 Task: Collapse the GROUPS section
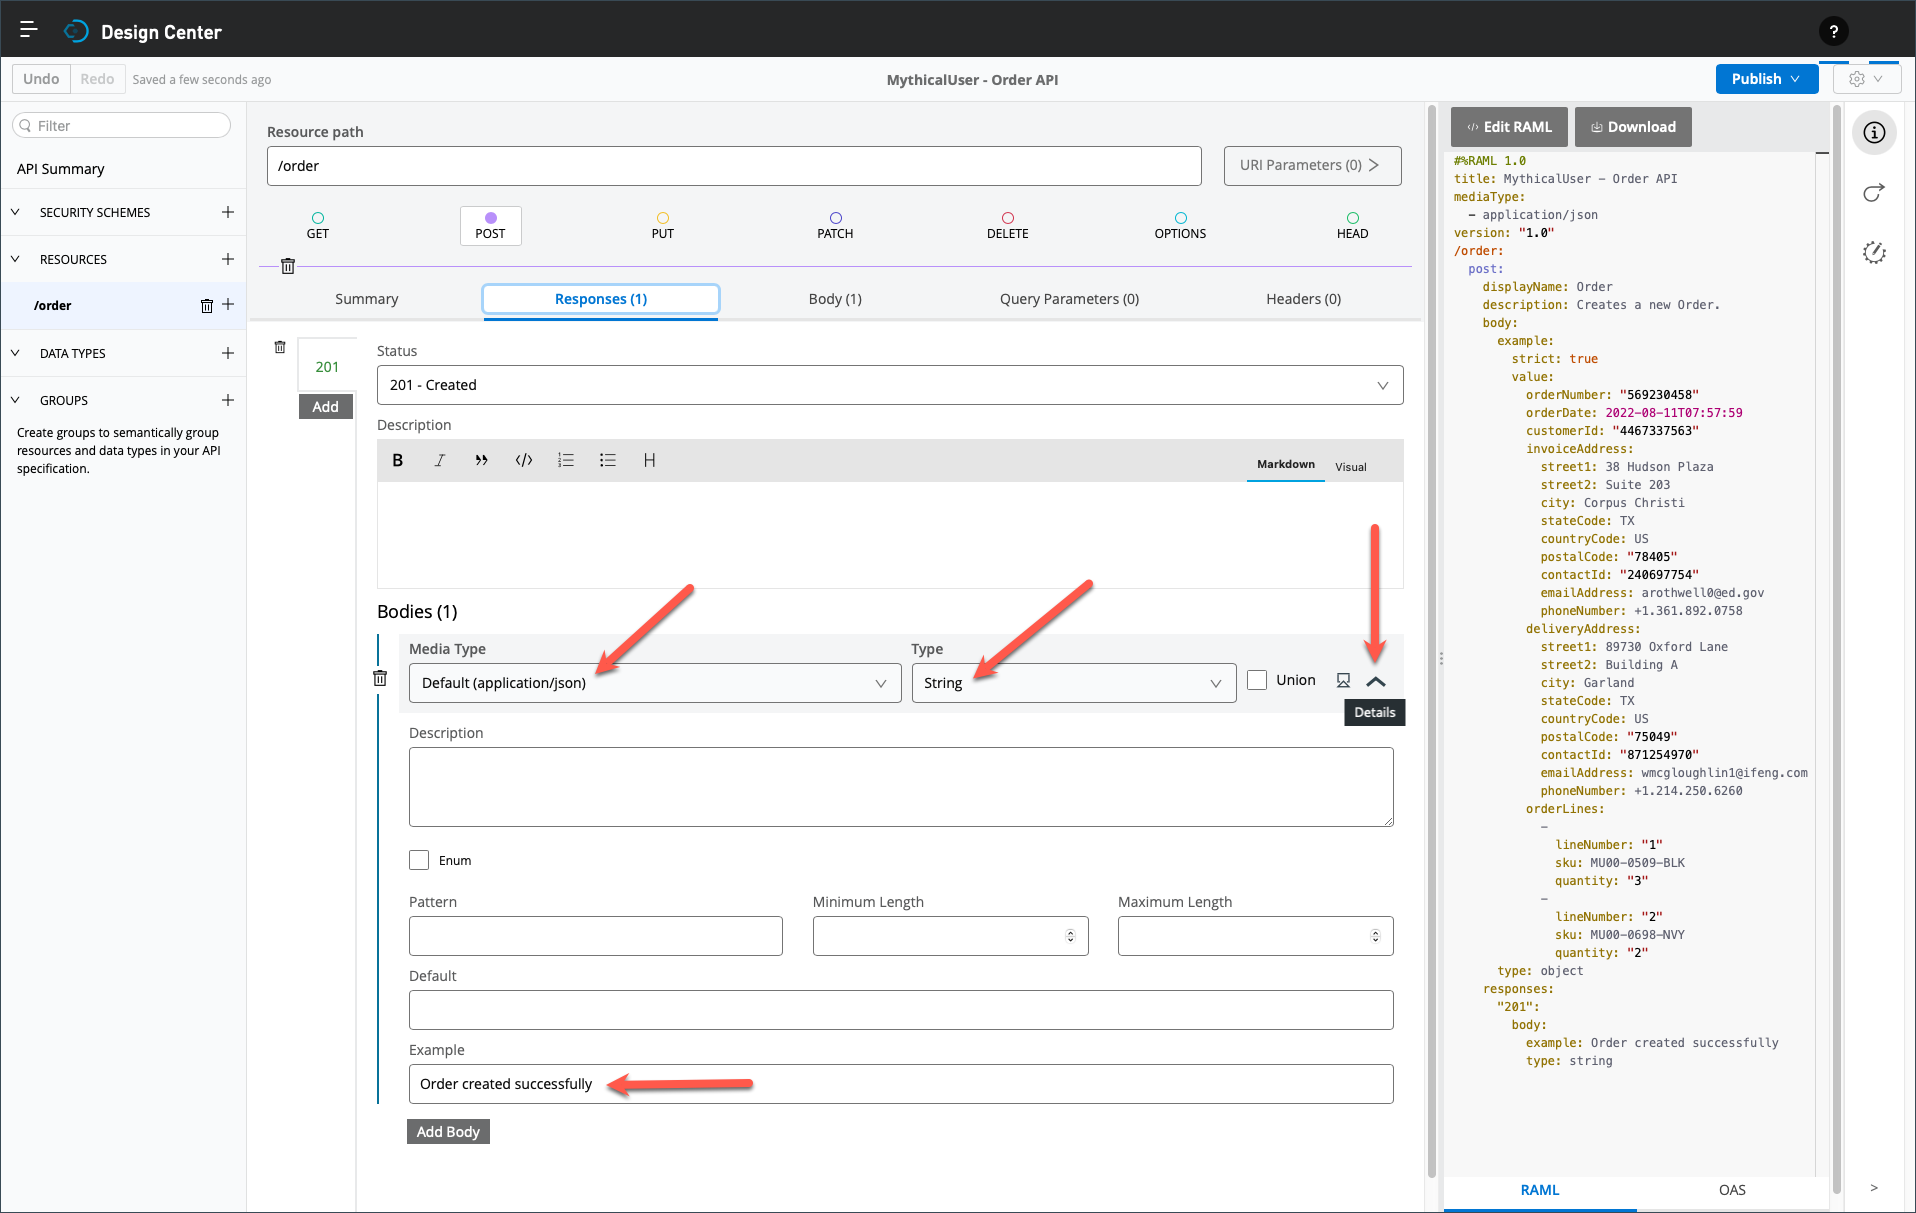[x=15, y=400]
